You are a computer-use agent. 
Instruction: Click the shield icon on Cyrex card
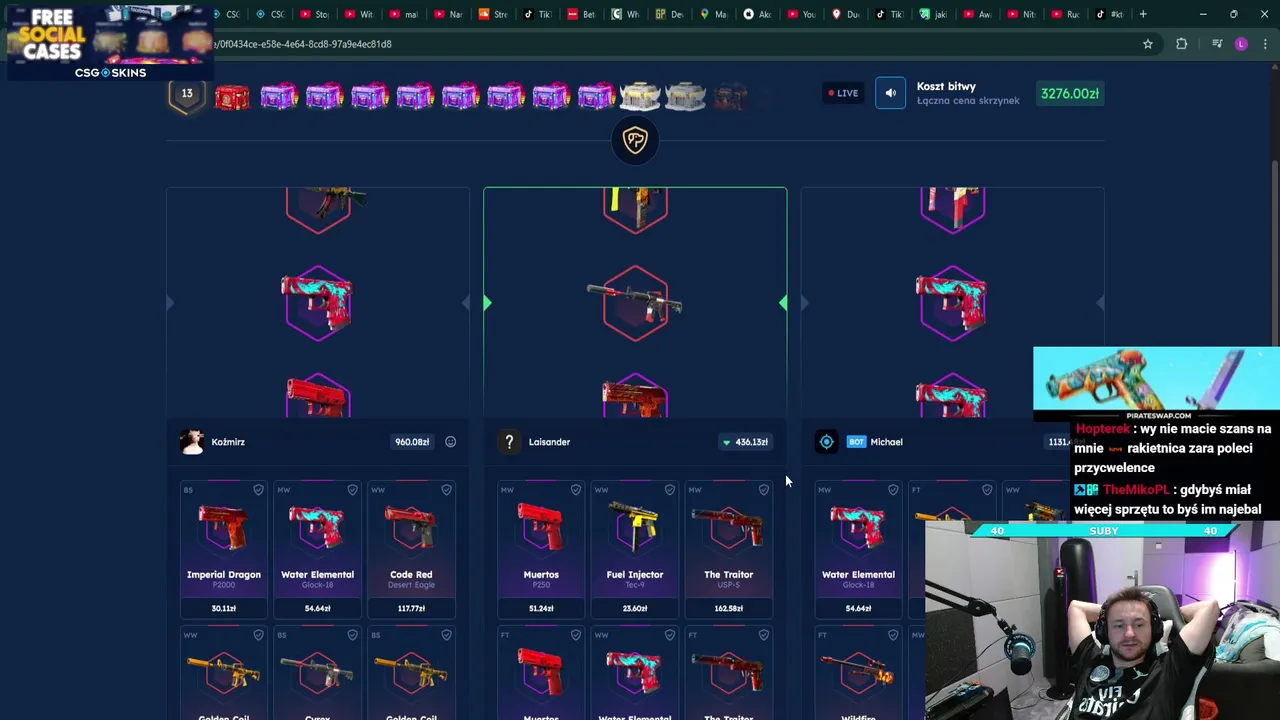point(352,635)
